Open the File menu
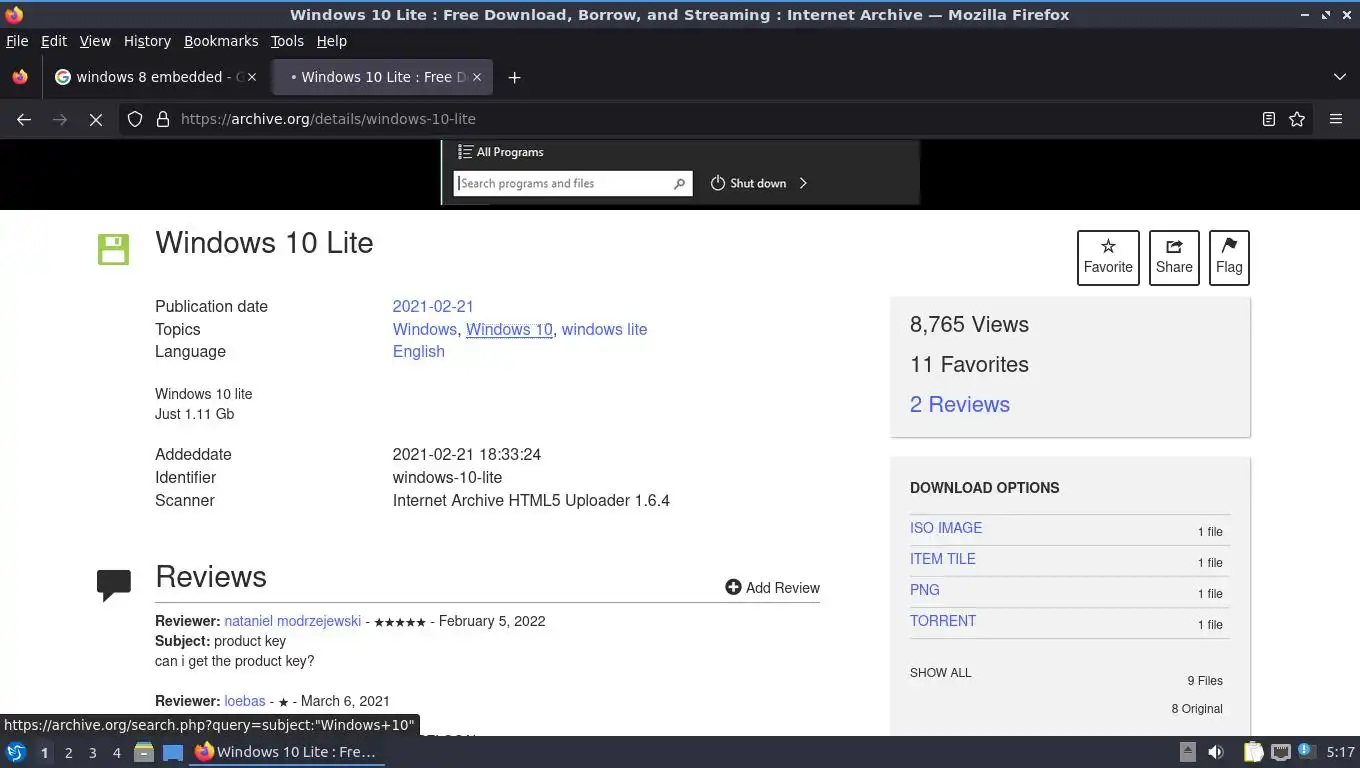The image size is (1360, 768). point(17,41)
